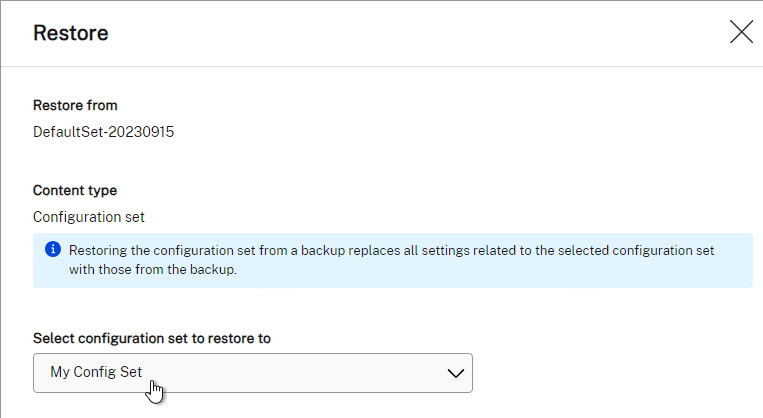Click the "Configuration set" content type value
The image size is (763, 418).
89,217
